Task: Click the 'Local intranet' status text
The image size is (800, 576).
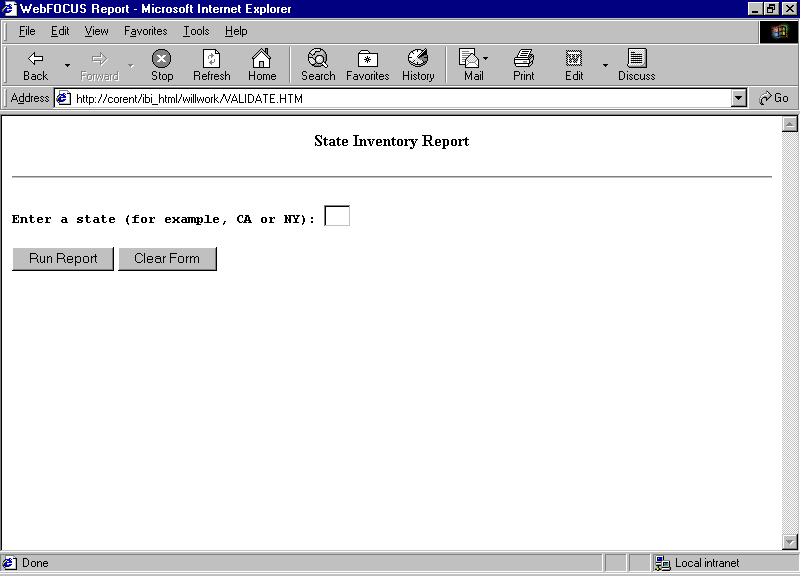Action: (707, 563)
